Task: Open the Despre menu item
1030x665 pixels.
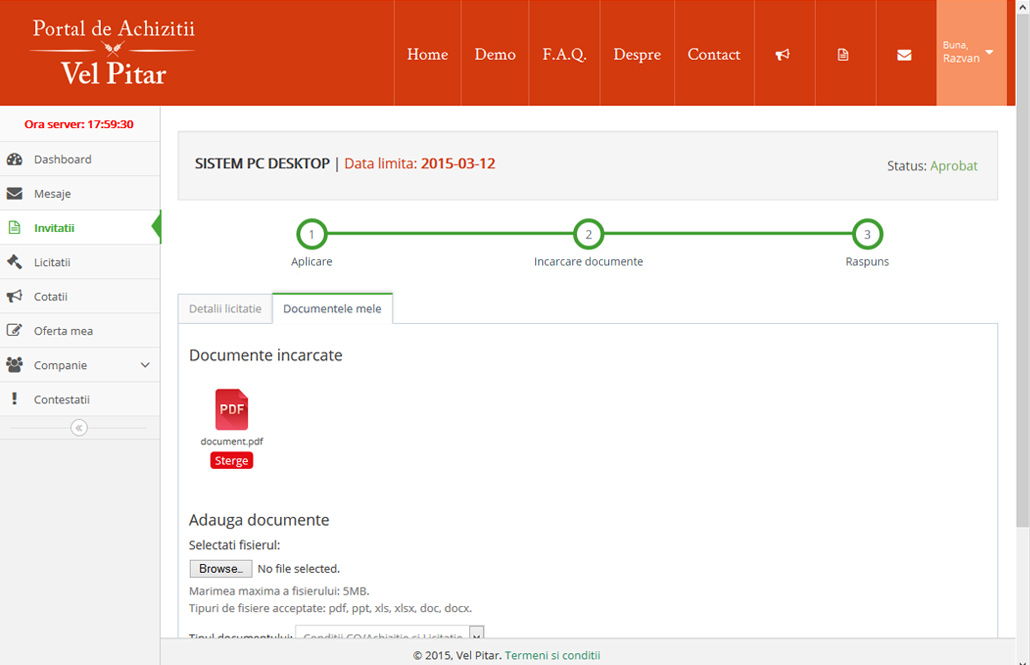Action: point(637,55)
